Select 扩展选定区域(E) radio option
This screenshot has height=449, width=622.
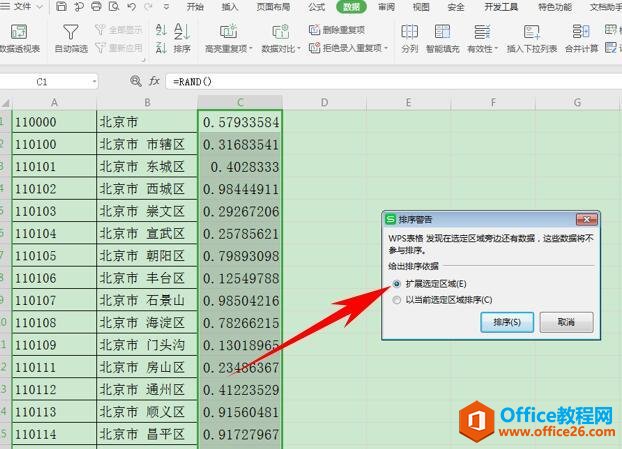point(397,284)
